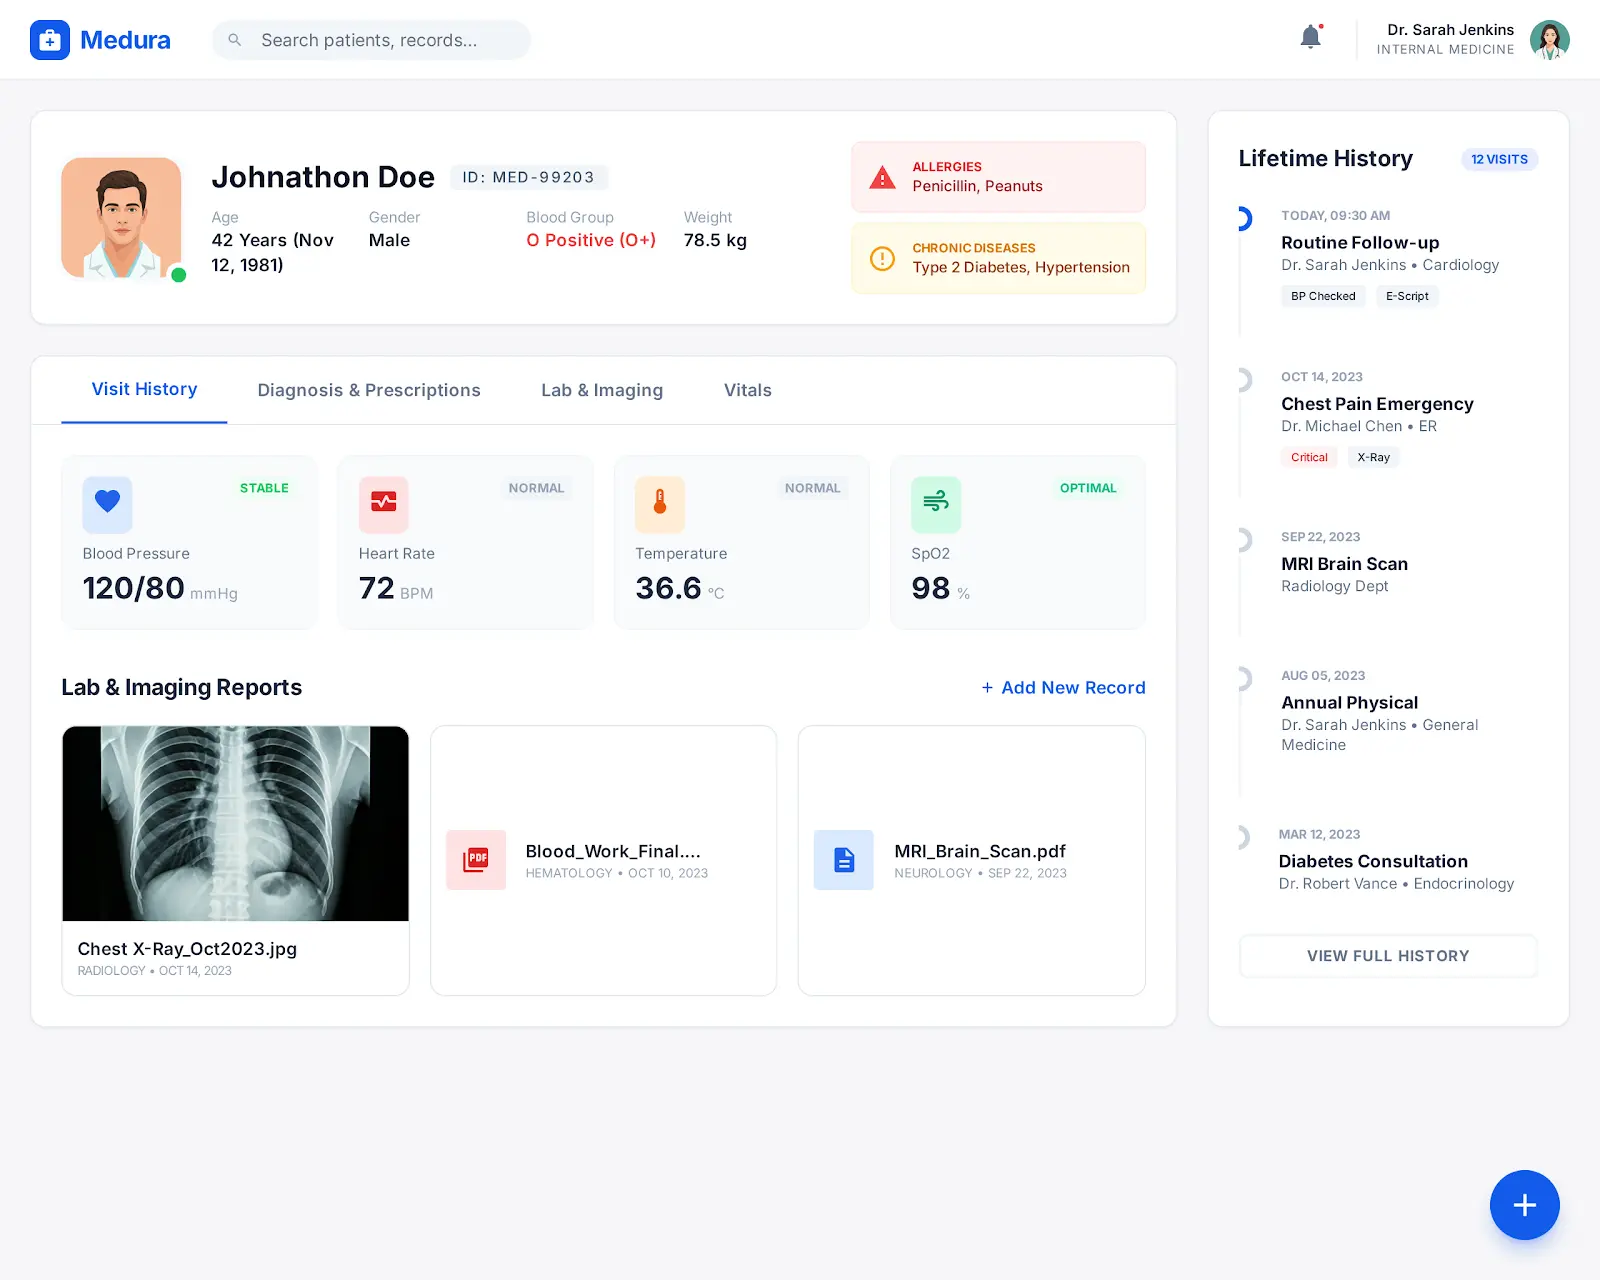Click the SpO2 wind icon

click(935, 503)
